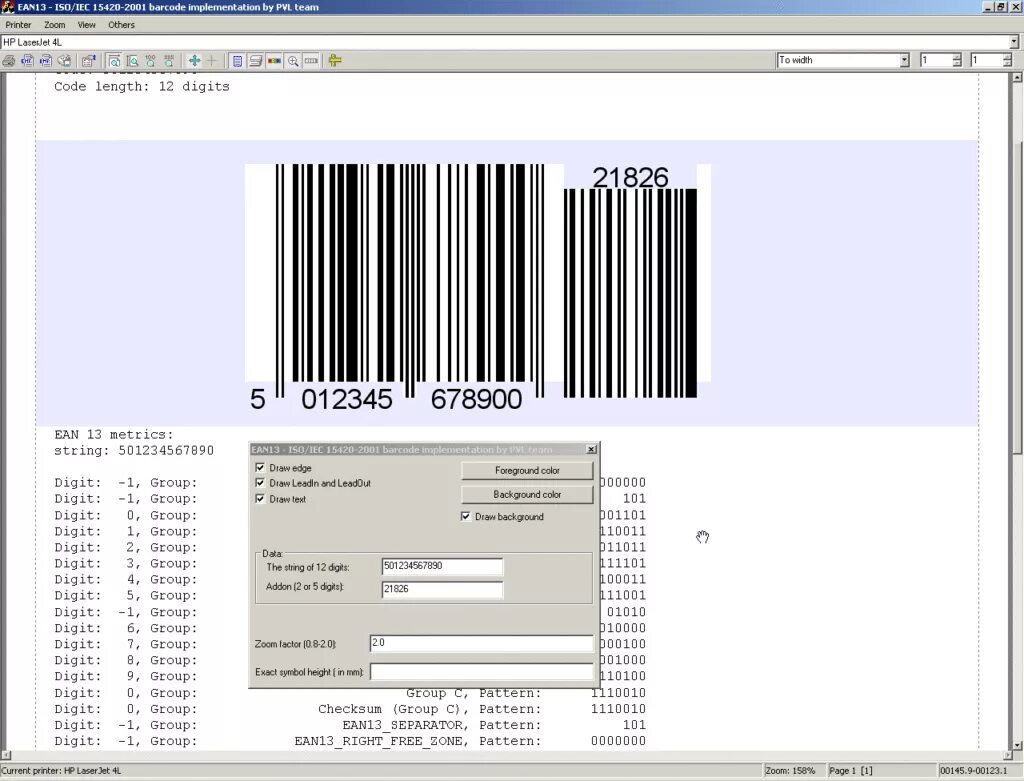Click the first EMF export icon
This screenshot has width=1024, height=781.
pyautogui.click(x=27, y=61)
